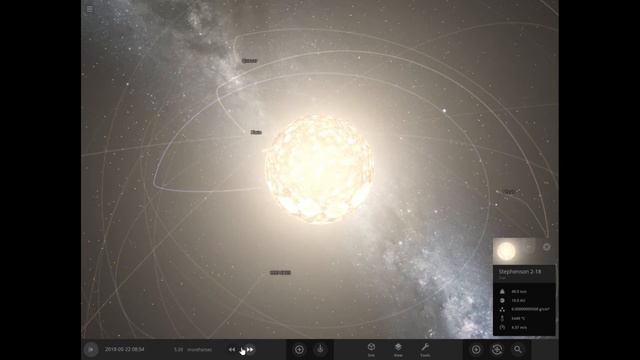
Task: Click the radius icon in info panel
Action: pos(502,300)
